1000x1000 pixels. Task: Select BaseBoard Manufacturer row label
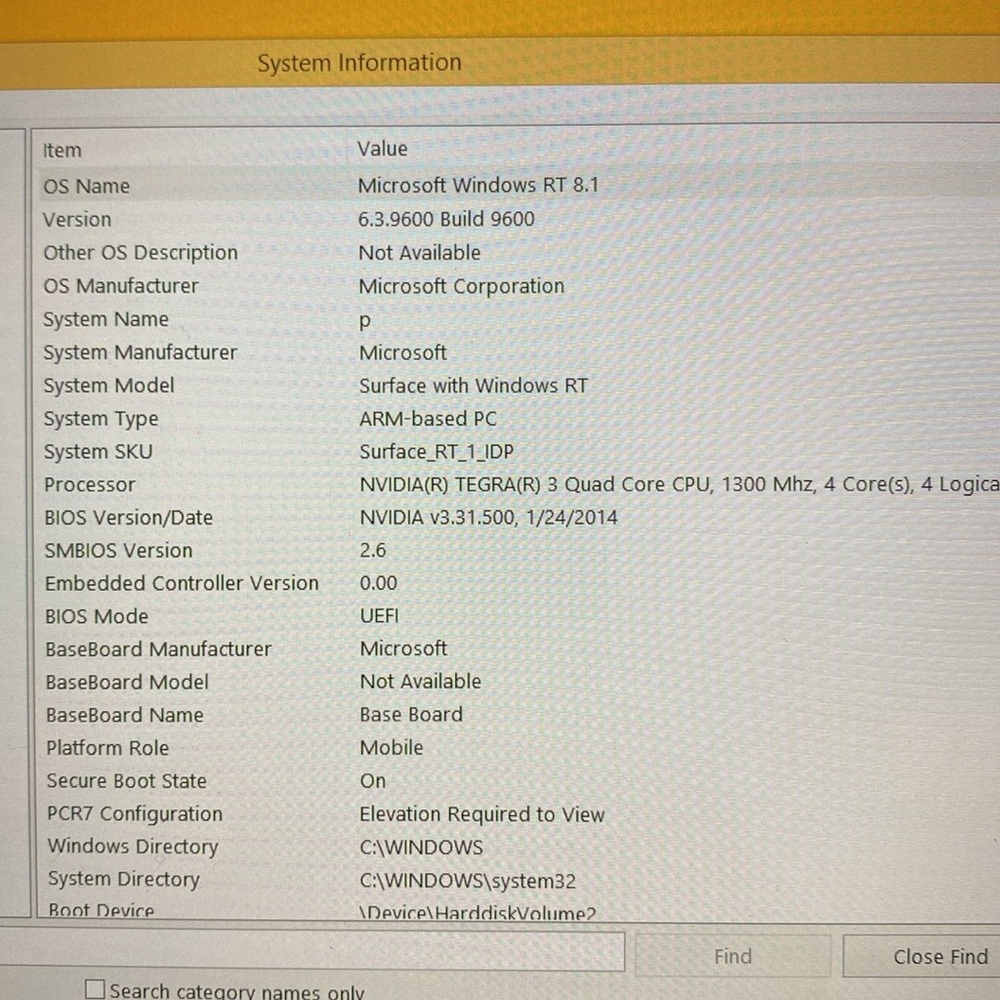point(159,649)
